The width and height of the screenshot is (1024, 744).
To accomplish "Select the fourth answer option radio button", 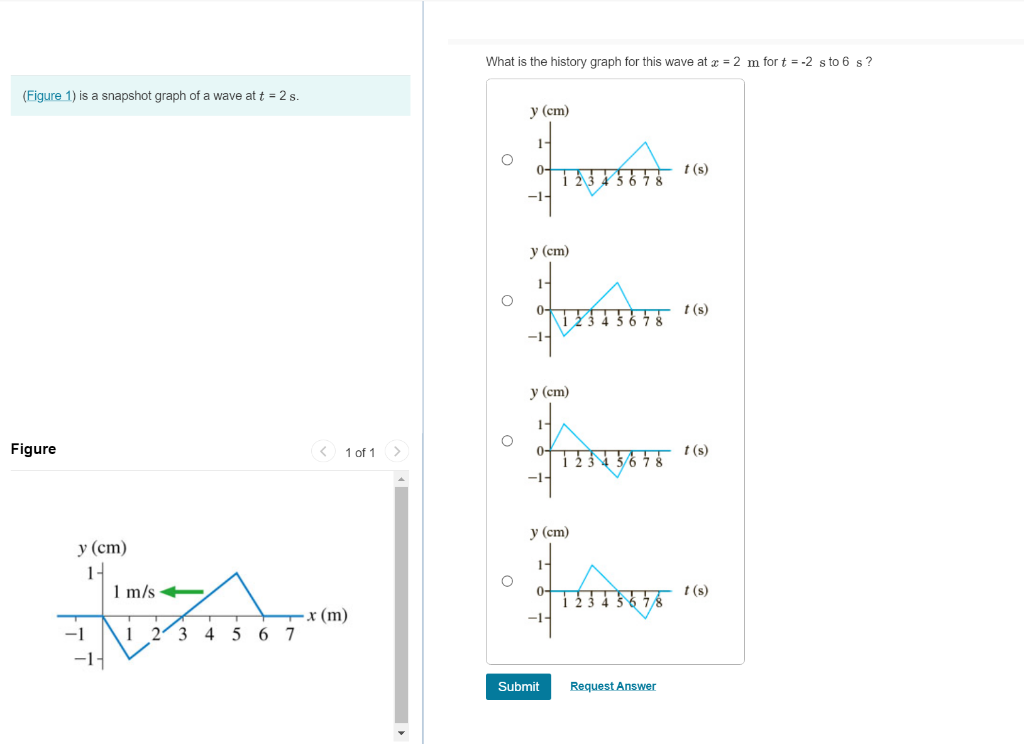I will pyautogui.click(x=507, y=580).
